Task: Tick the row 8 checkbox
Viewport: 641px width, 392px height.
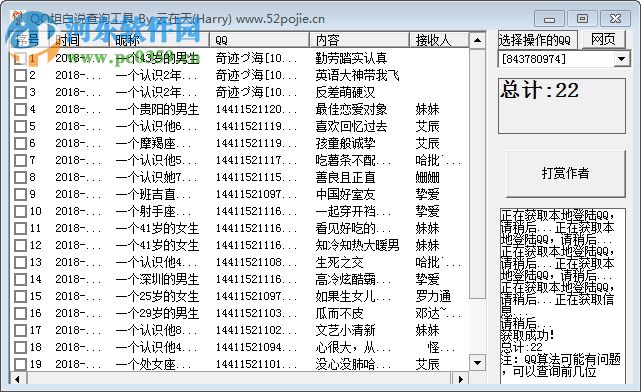Action: 20,177
